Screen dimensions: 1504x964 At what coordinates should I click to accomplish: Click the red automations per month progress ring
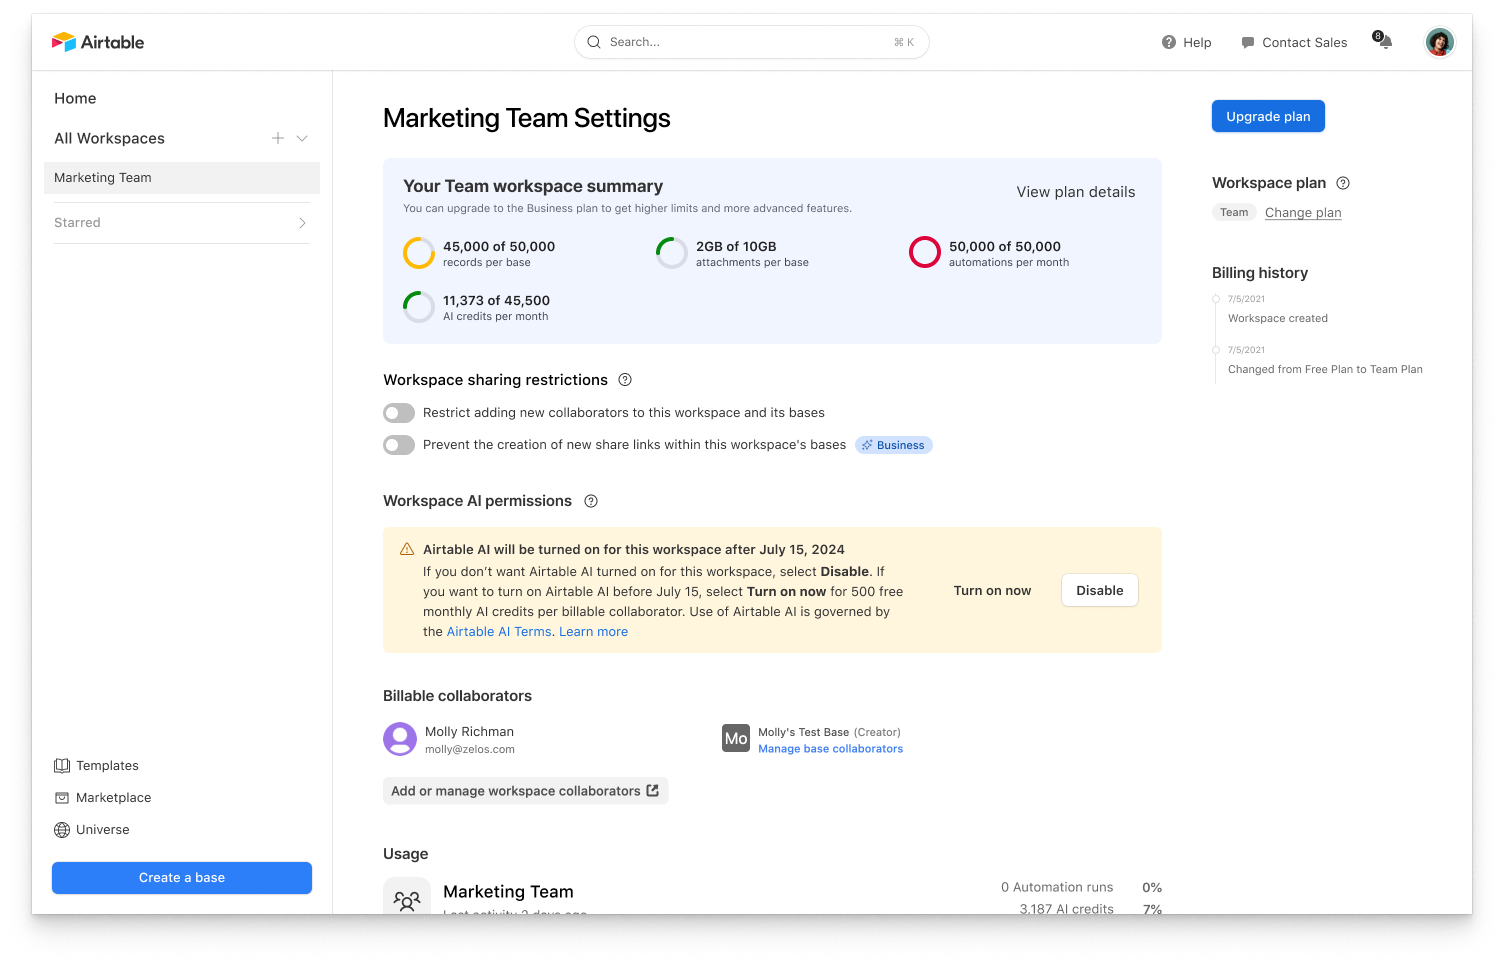pyautogui.click(x=925, y=253)
